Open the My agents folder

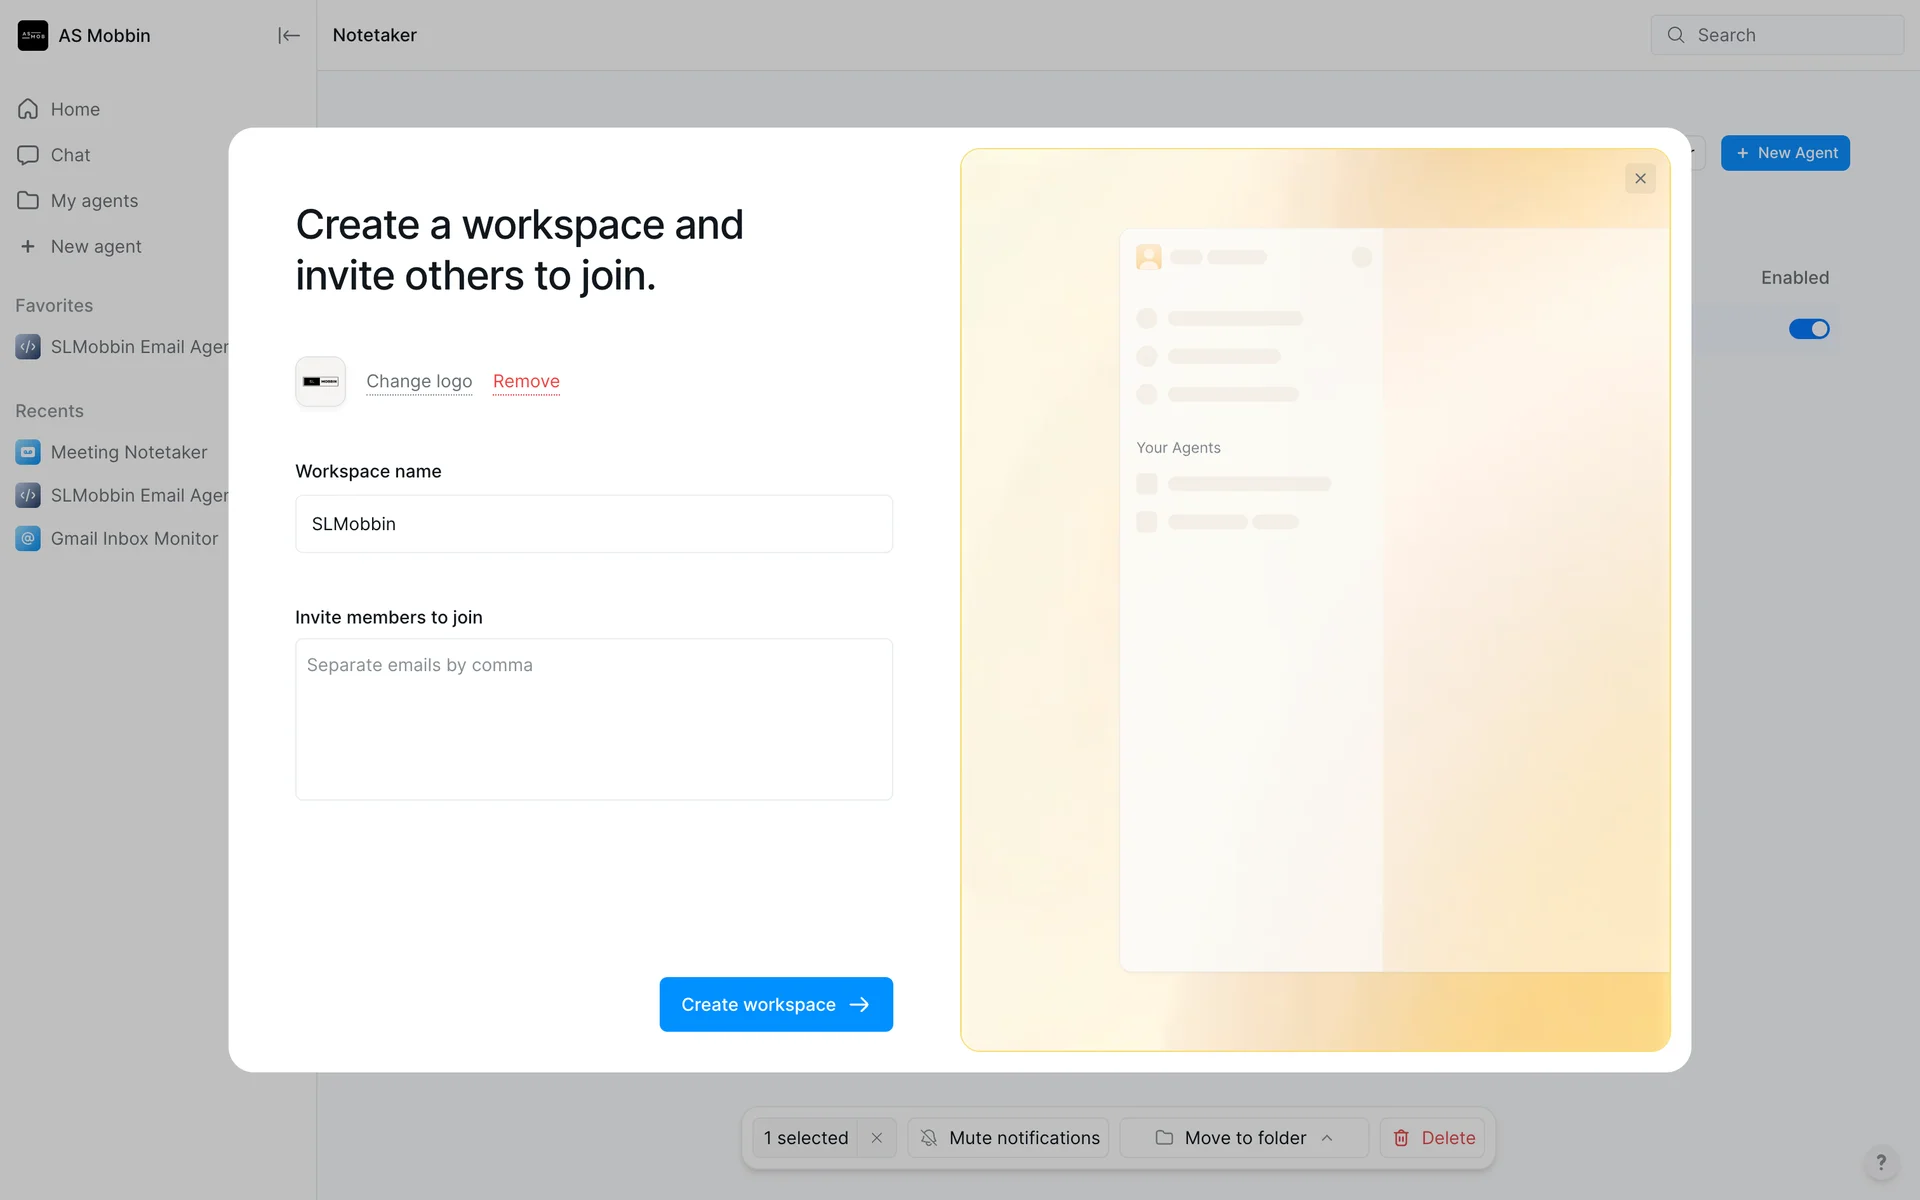(94, 201)
